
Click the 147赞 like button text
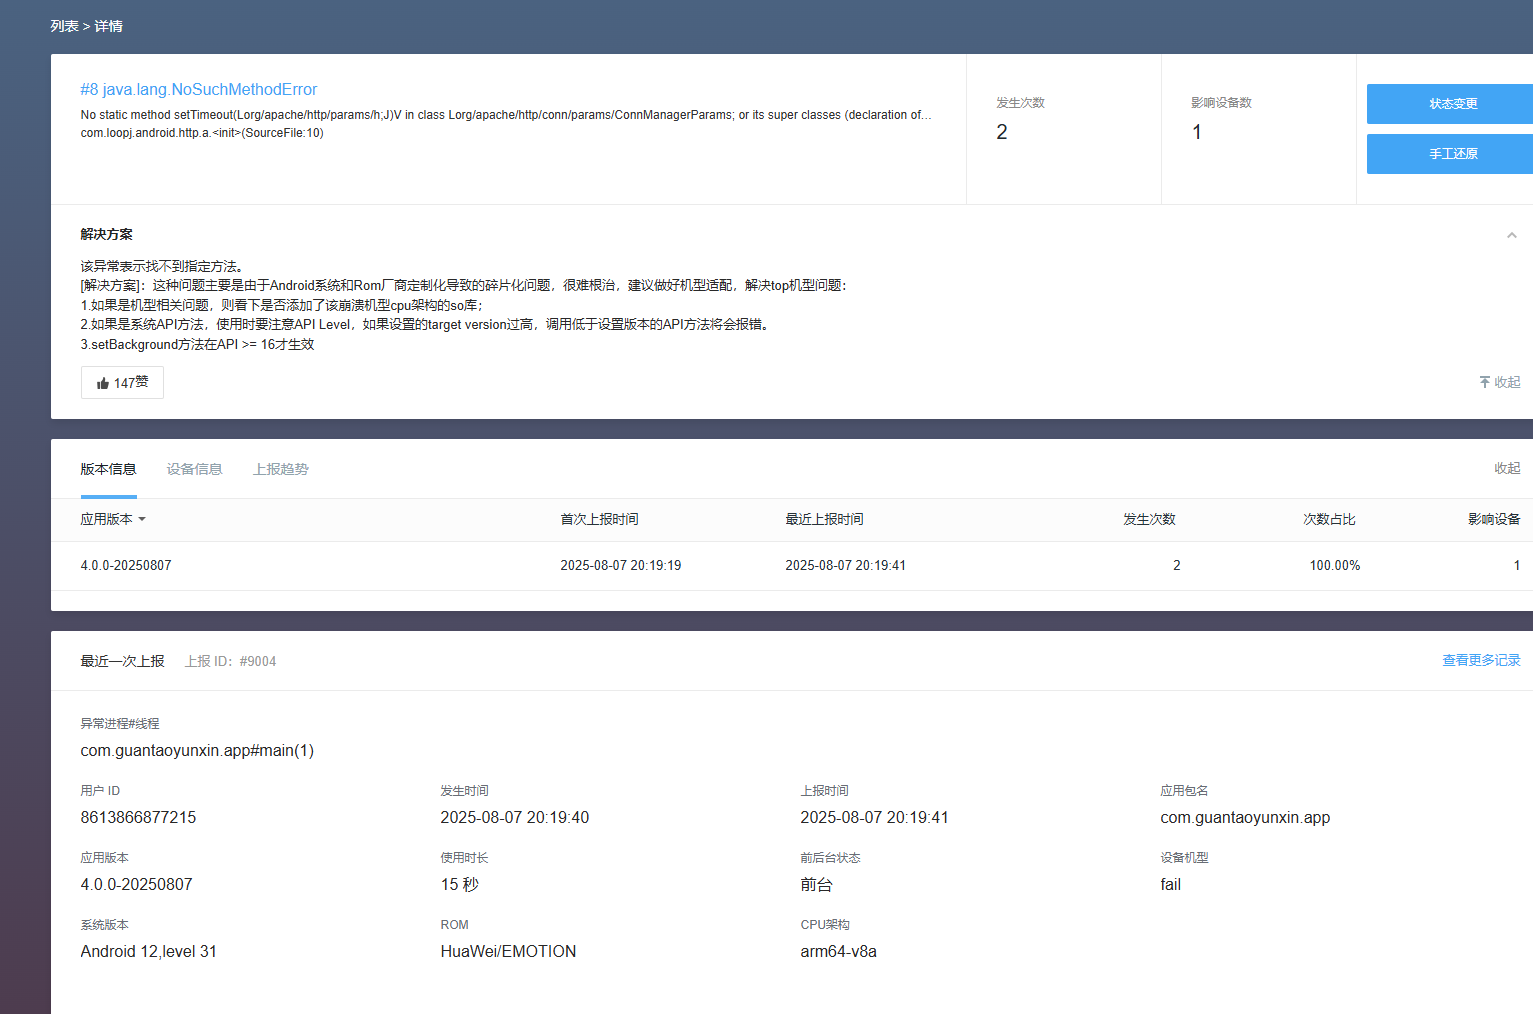(131, 383)
